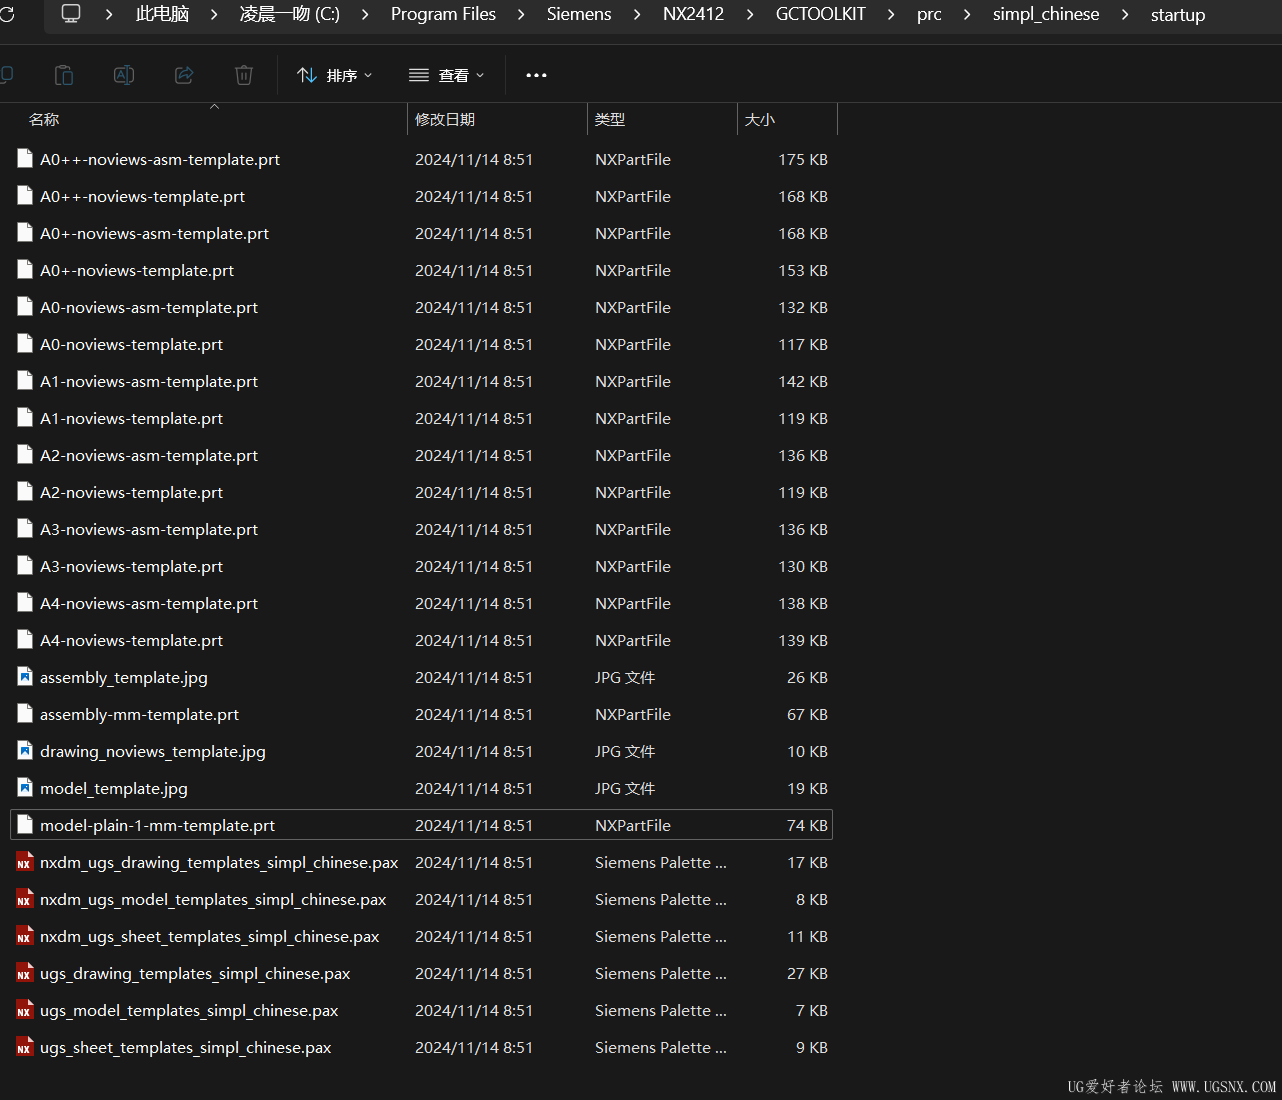Screen dimensions: 1282x1100
Task: Click the assembly_template.jpg image icon
Action: tap(25, 676)
